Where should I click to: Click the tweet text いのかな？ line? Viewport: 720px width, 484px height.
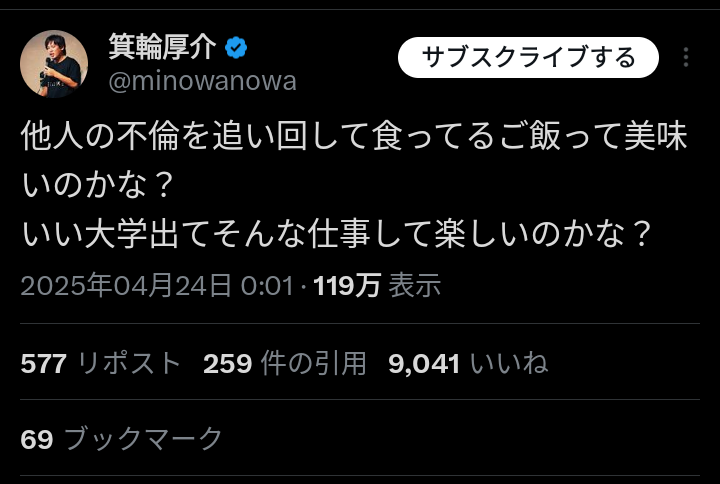97,185
